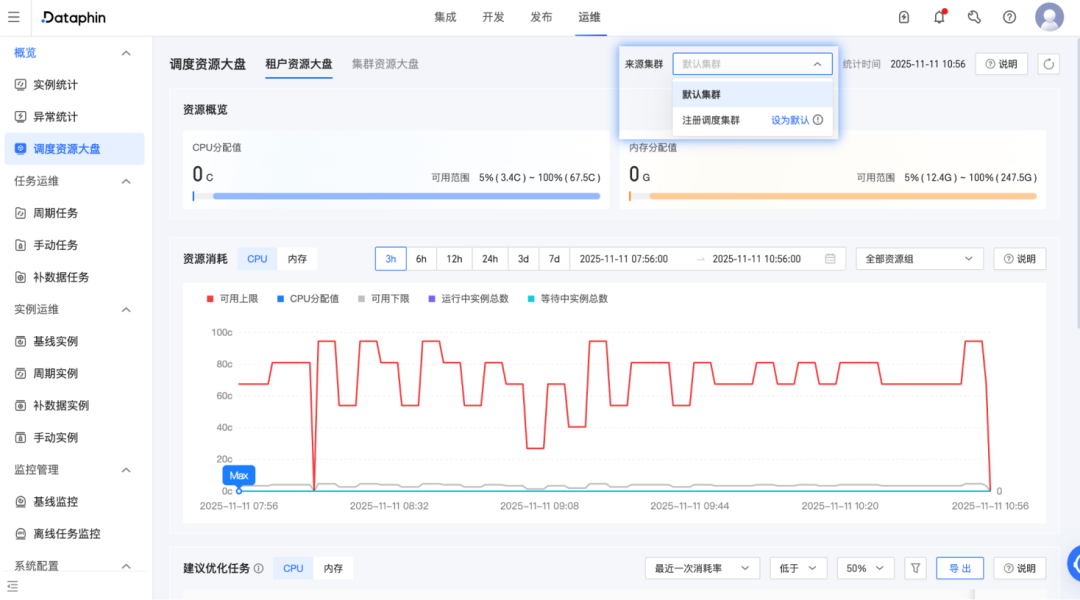Open the help question-mark icon
This screenshot has width=1080, height=600.
1009,17
